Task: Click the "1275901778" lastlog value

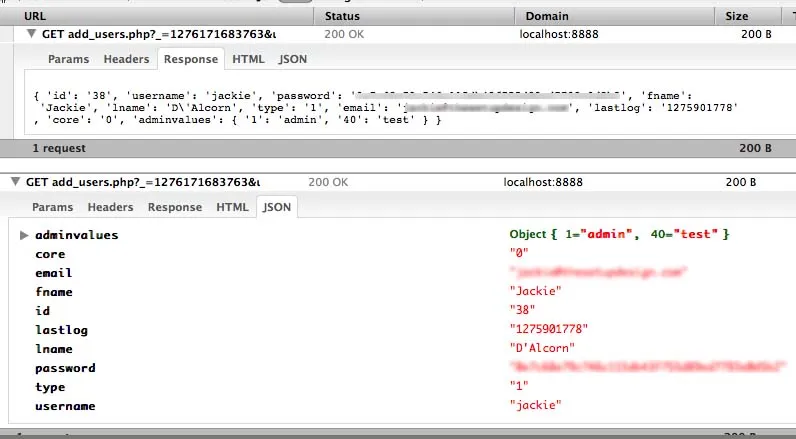Action: 549,329
